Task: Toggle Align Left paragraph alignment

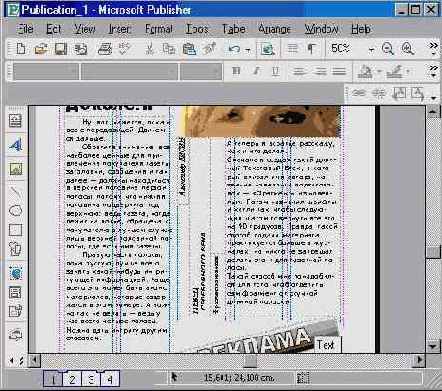Action: pyautogui.click(x=299, y=71)
